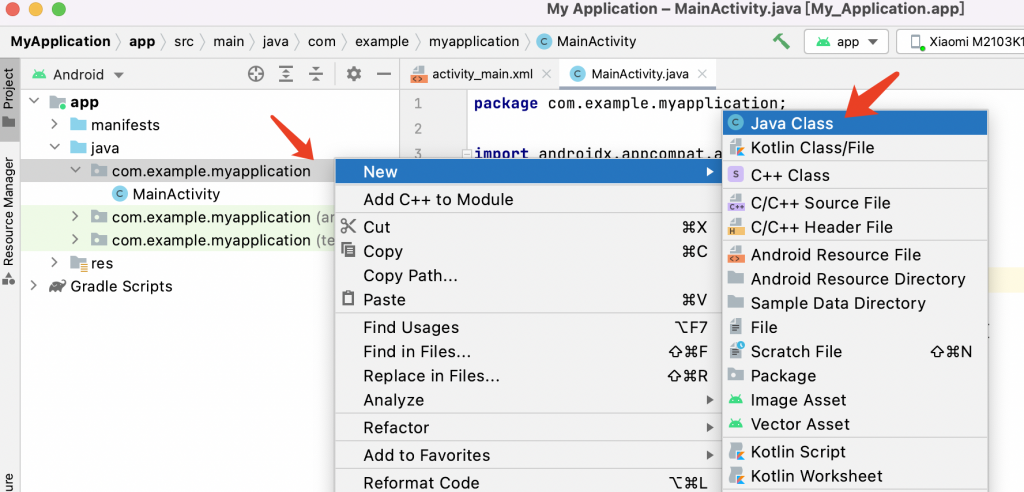Select File in the New submenu
This screenshot has width=1024, height=492.
[x=855, y=327]
